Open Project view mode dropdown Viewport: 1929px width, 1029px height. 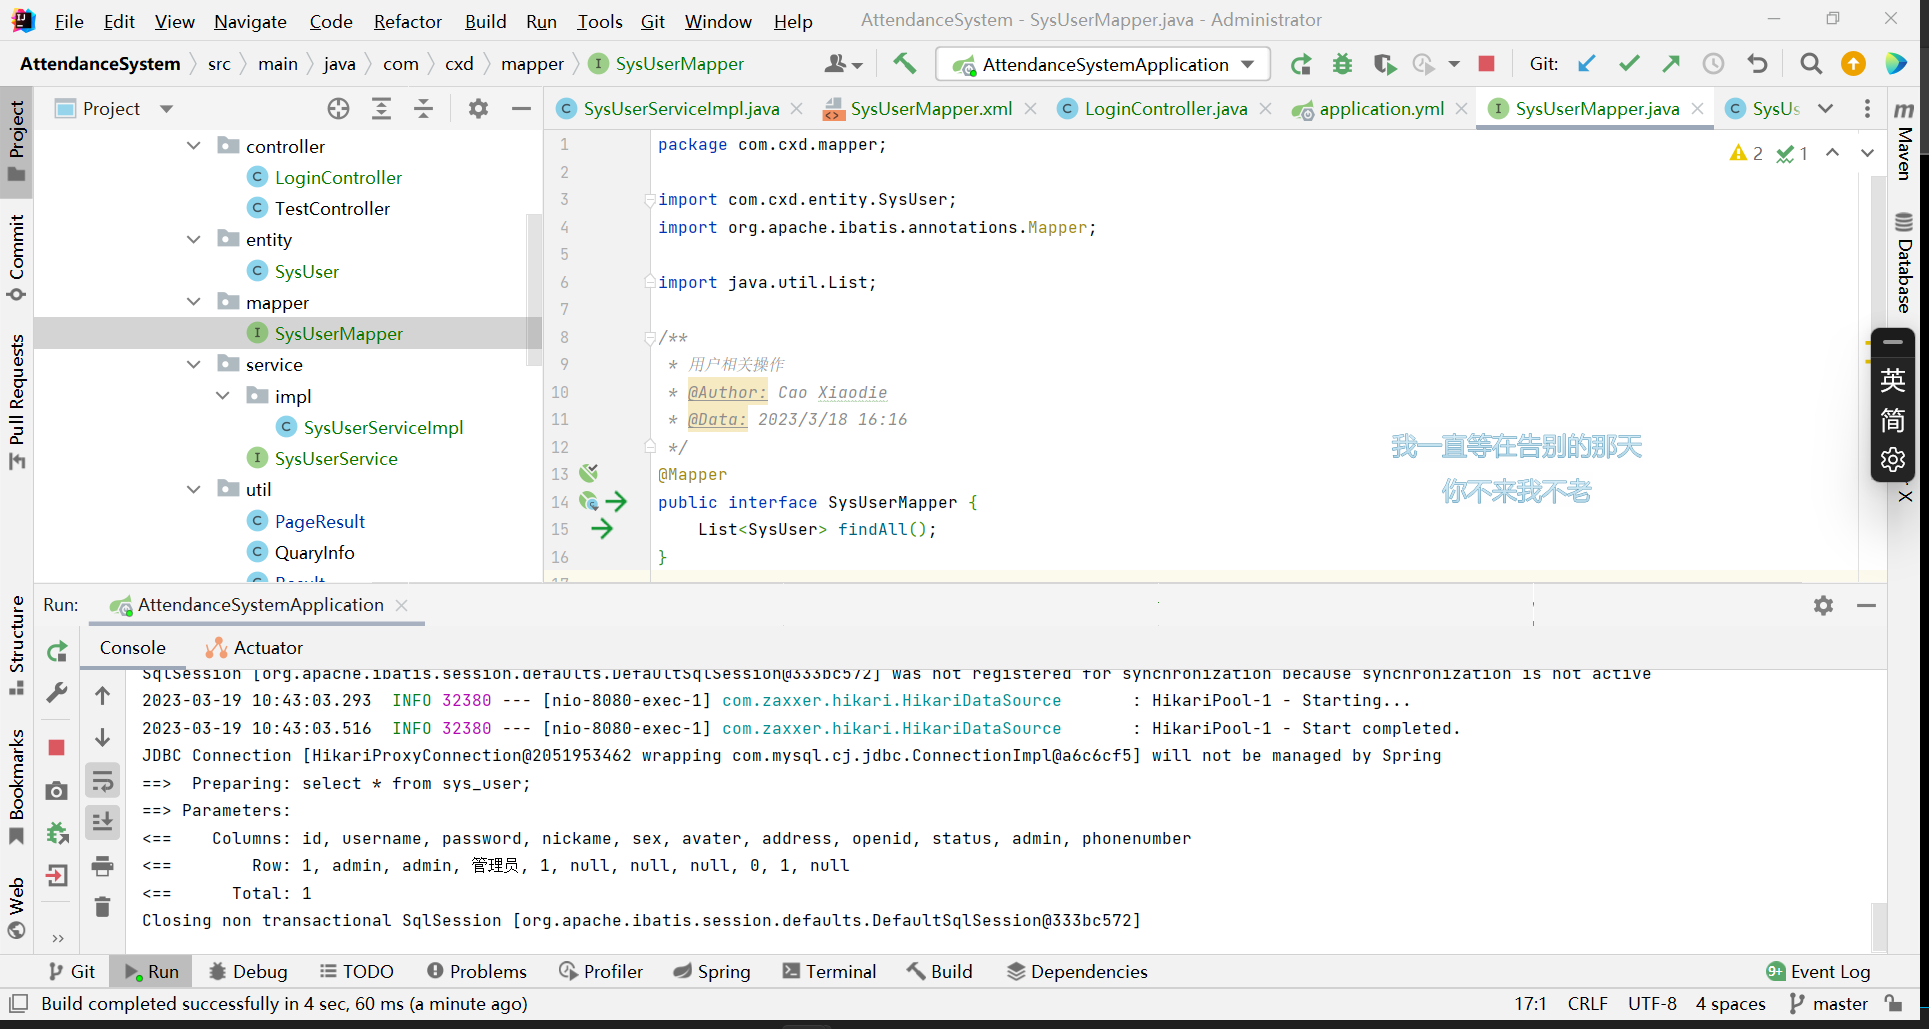point(167,108)
